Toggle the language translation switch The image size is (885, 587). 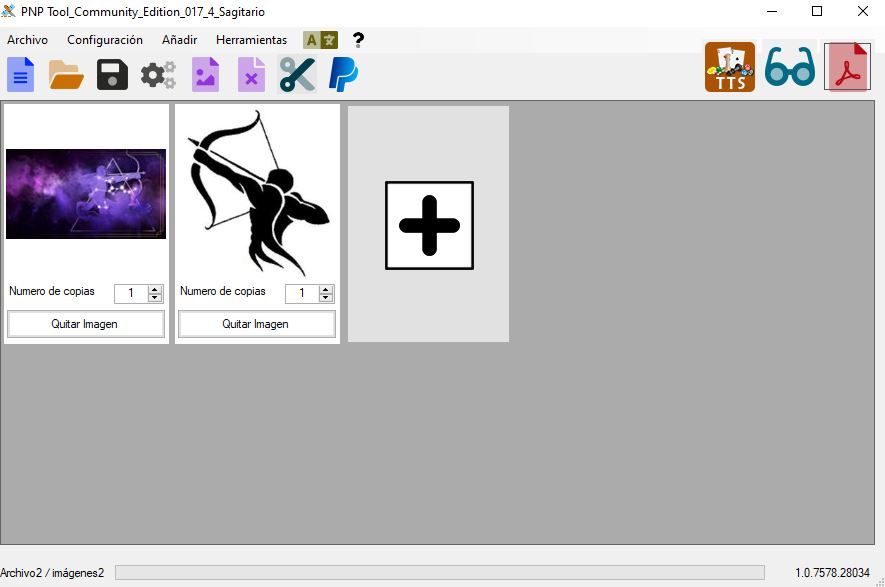pos(319,40)
